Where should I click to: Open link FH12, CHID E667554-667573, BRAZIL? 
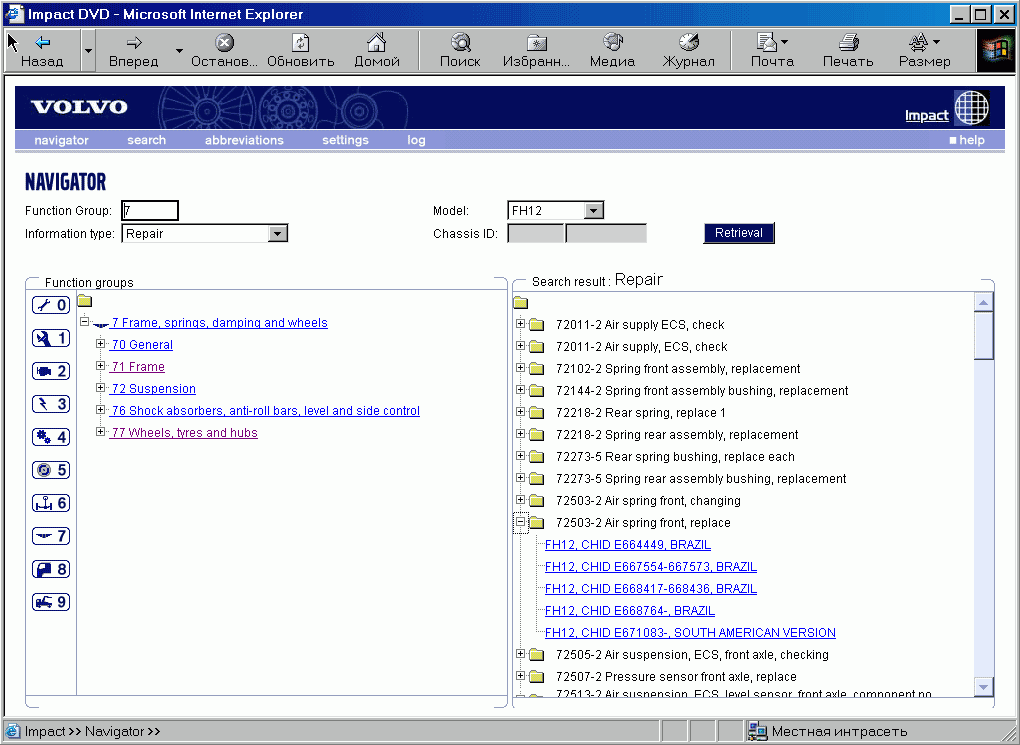(x=651, y=567)
